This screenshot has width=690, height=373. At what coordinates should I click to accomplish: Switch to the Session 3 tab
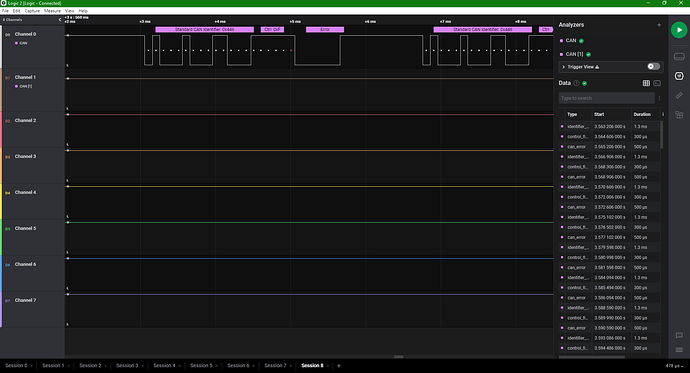point(127,366)
